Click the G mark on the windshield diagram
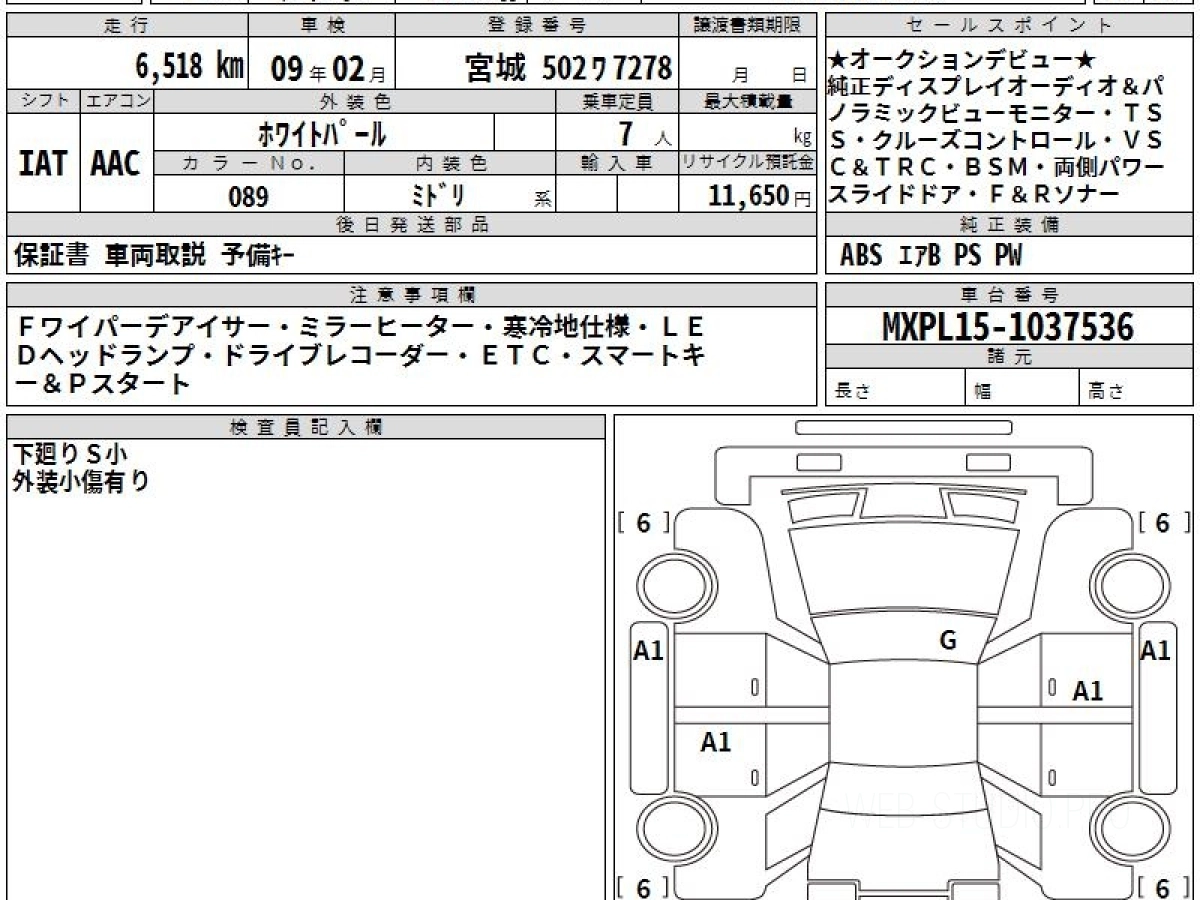The width and height of the screenshot is (1200, 900). click(948, 641)
